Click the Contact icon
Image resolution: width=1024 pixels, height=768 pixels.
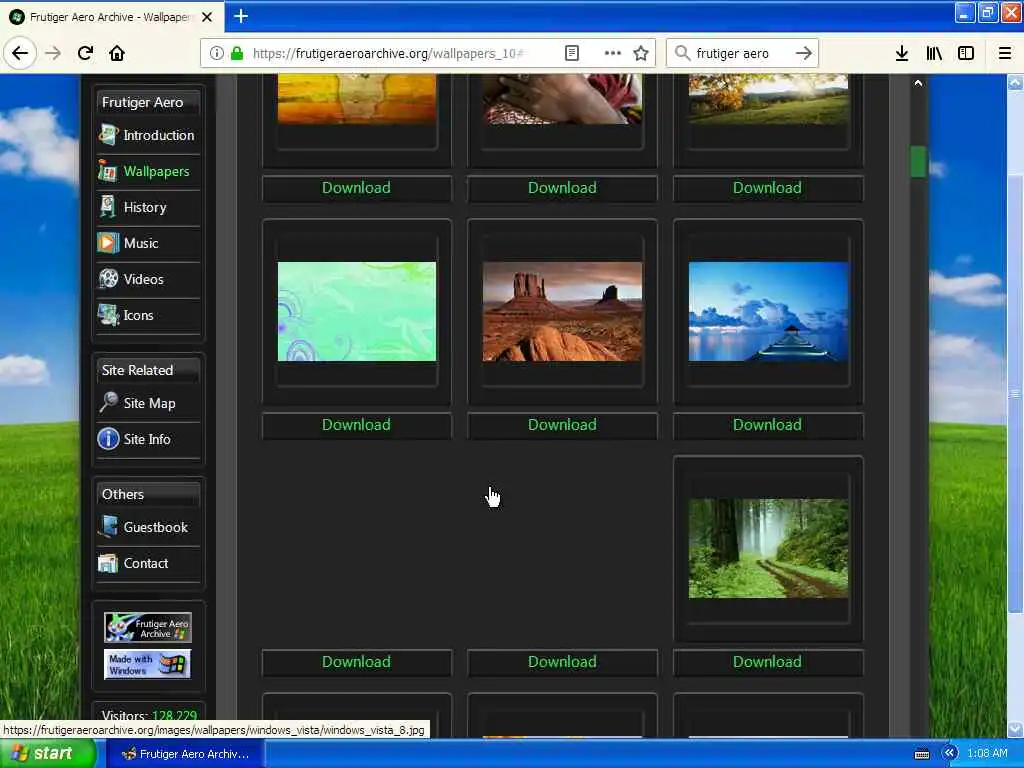[x=108, y=563]
